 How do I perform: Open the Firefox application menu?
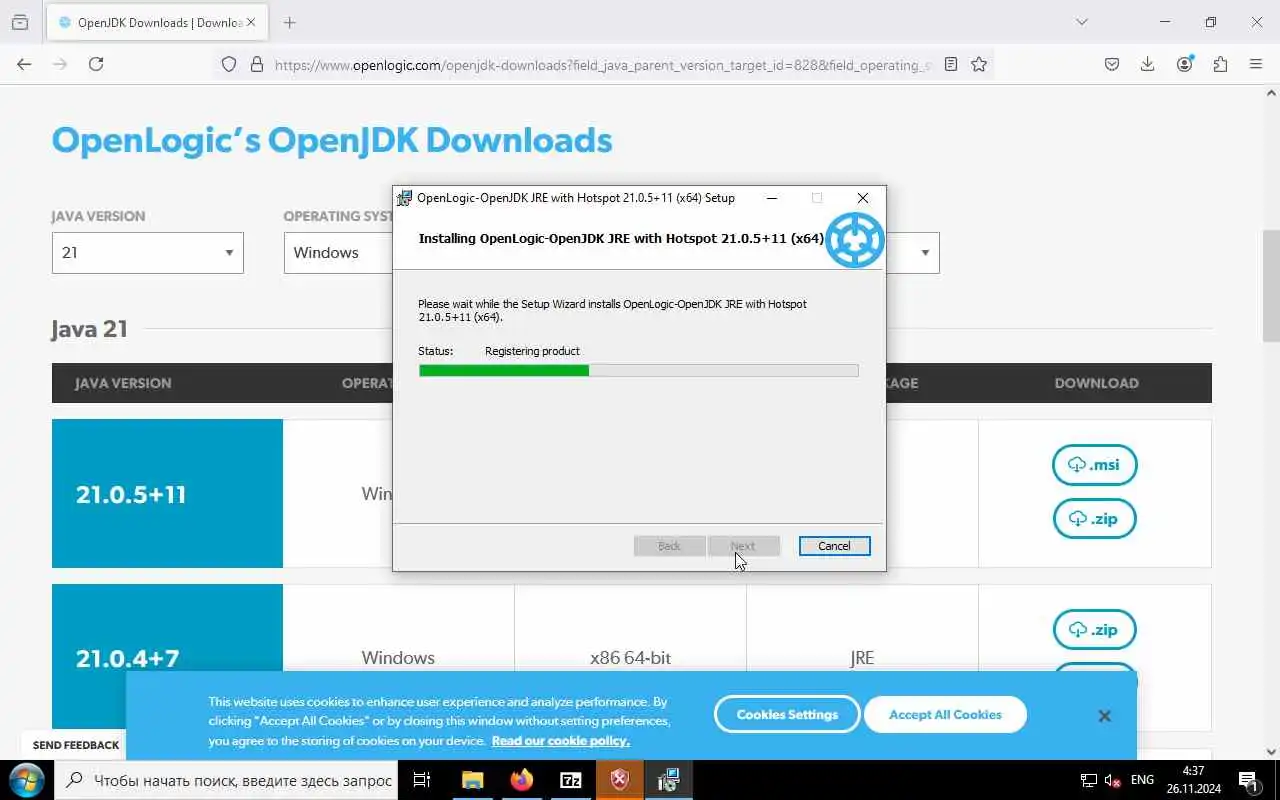[1256, 64]
